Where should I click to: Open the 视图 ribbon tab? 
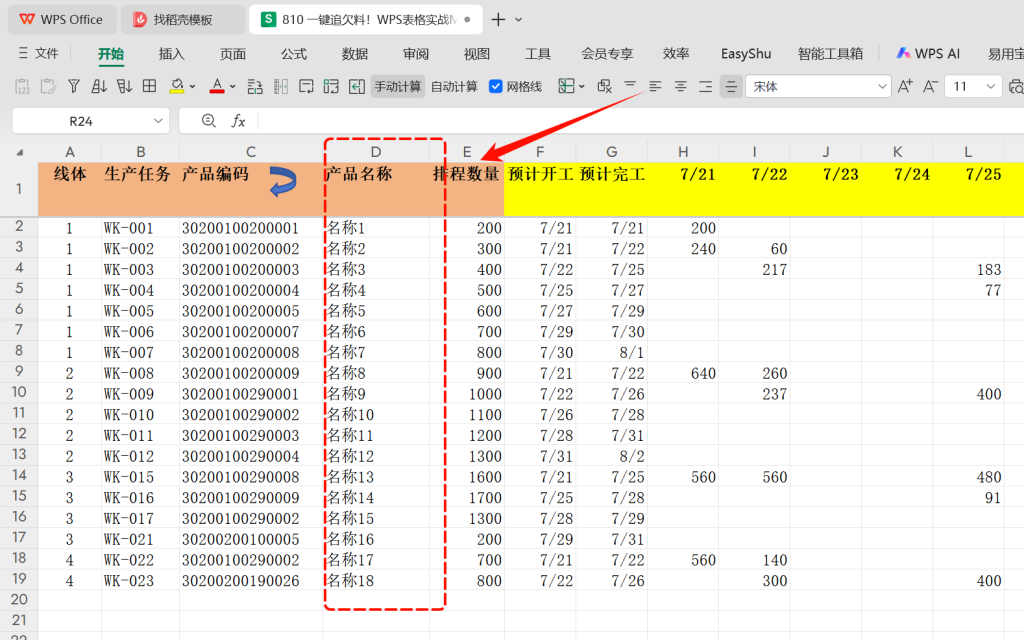pyautogui.click(x=477, y=54)
